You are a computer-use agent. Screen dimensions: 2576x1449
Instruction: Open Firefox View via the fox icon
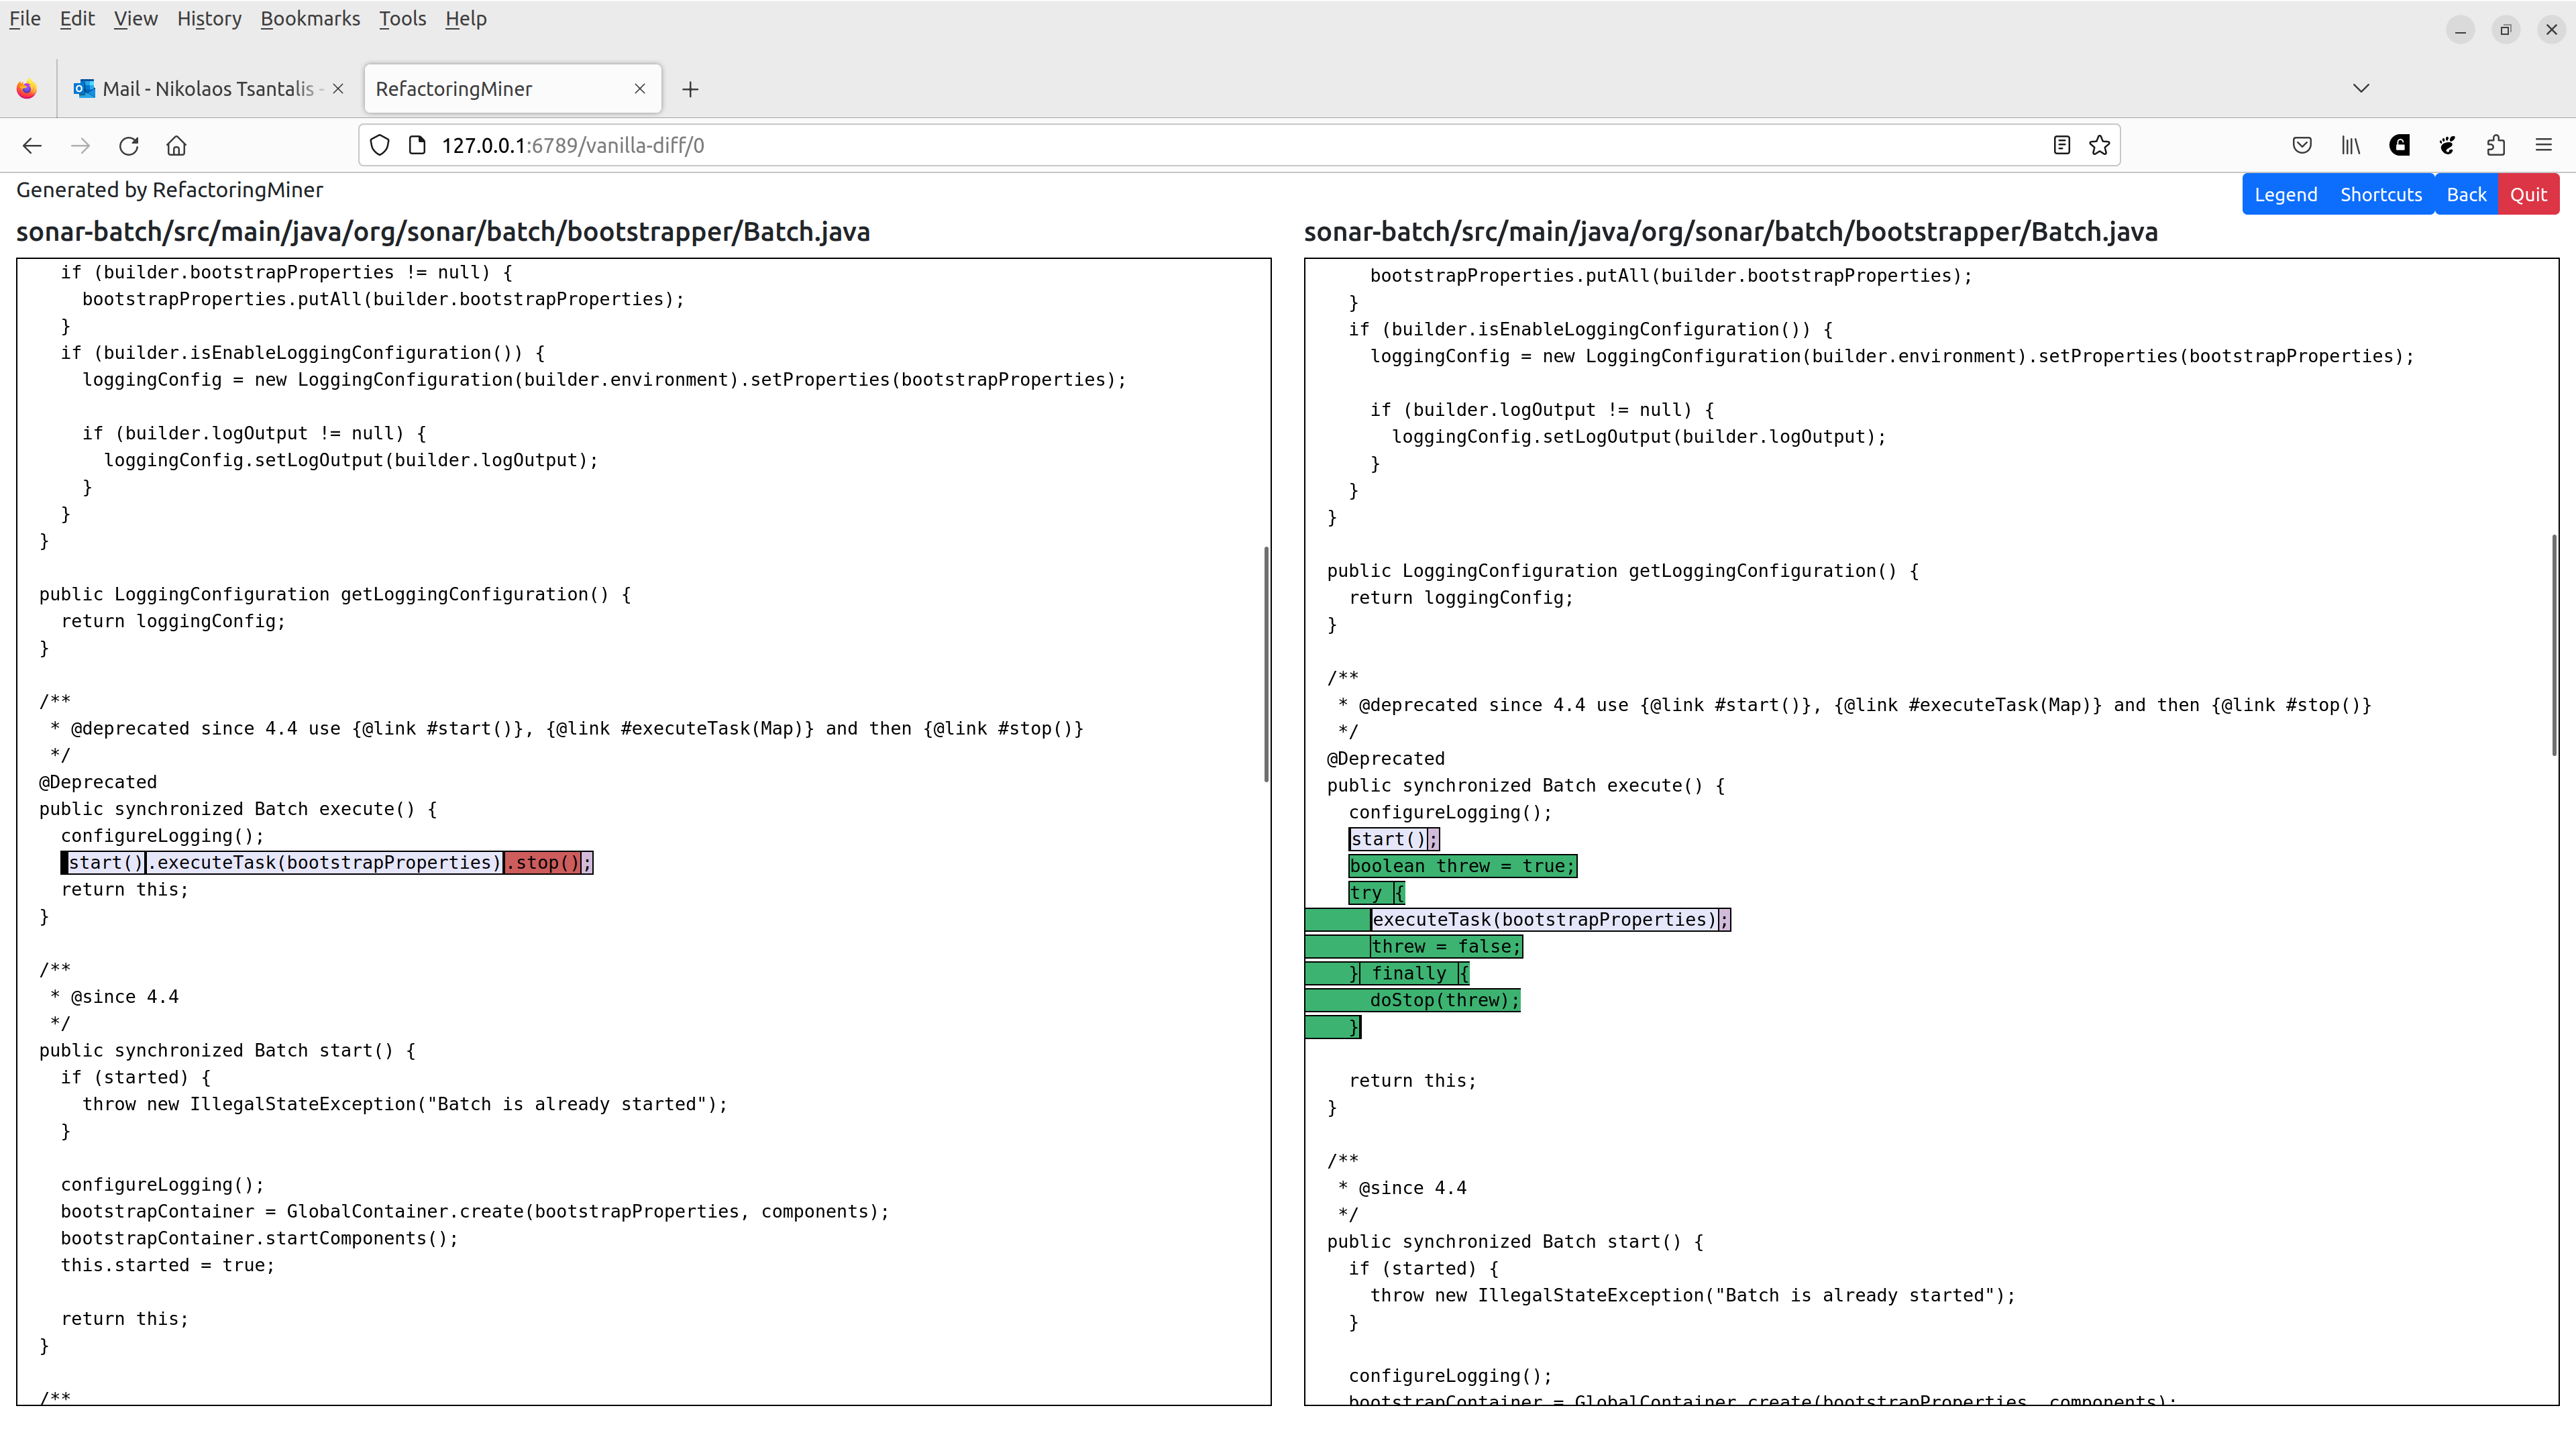27,88
